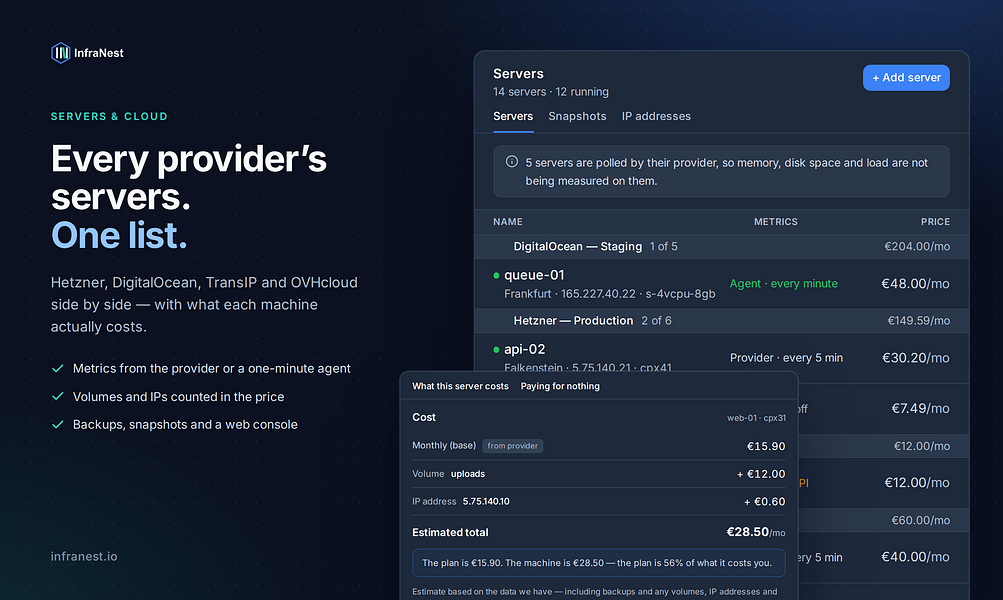The width and height of the screenshot is (1003, 600).
Task: Click the €48.00/mo price for queue-01
Action: (915, 283)
